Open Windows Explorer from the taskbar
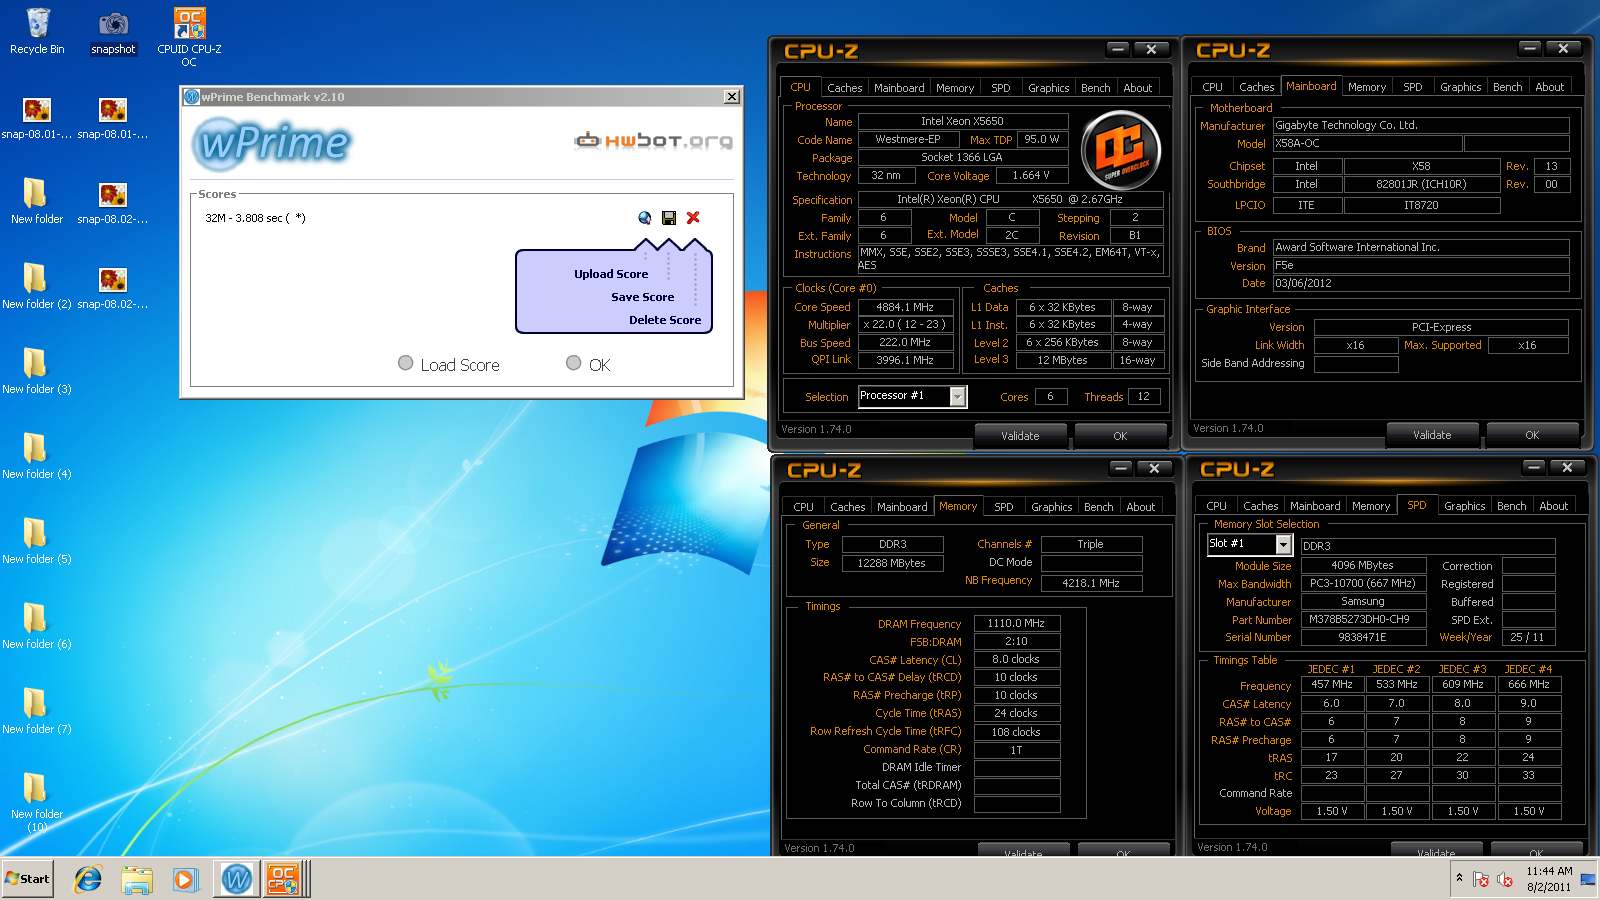 coord(137,879)
